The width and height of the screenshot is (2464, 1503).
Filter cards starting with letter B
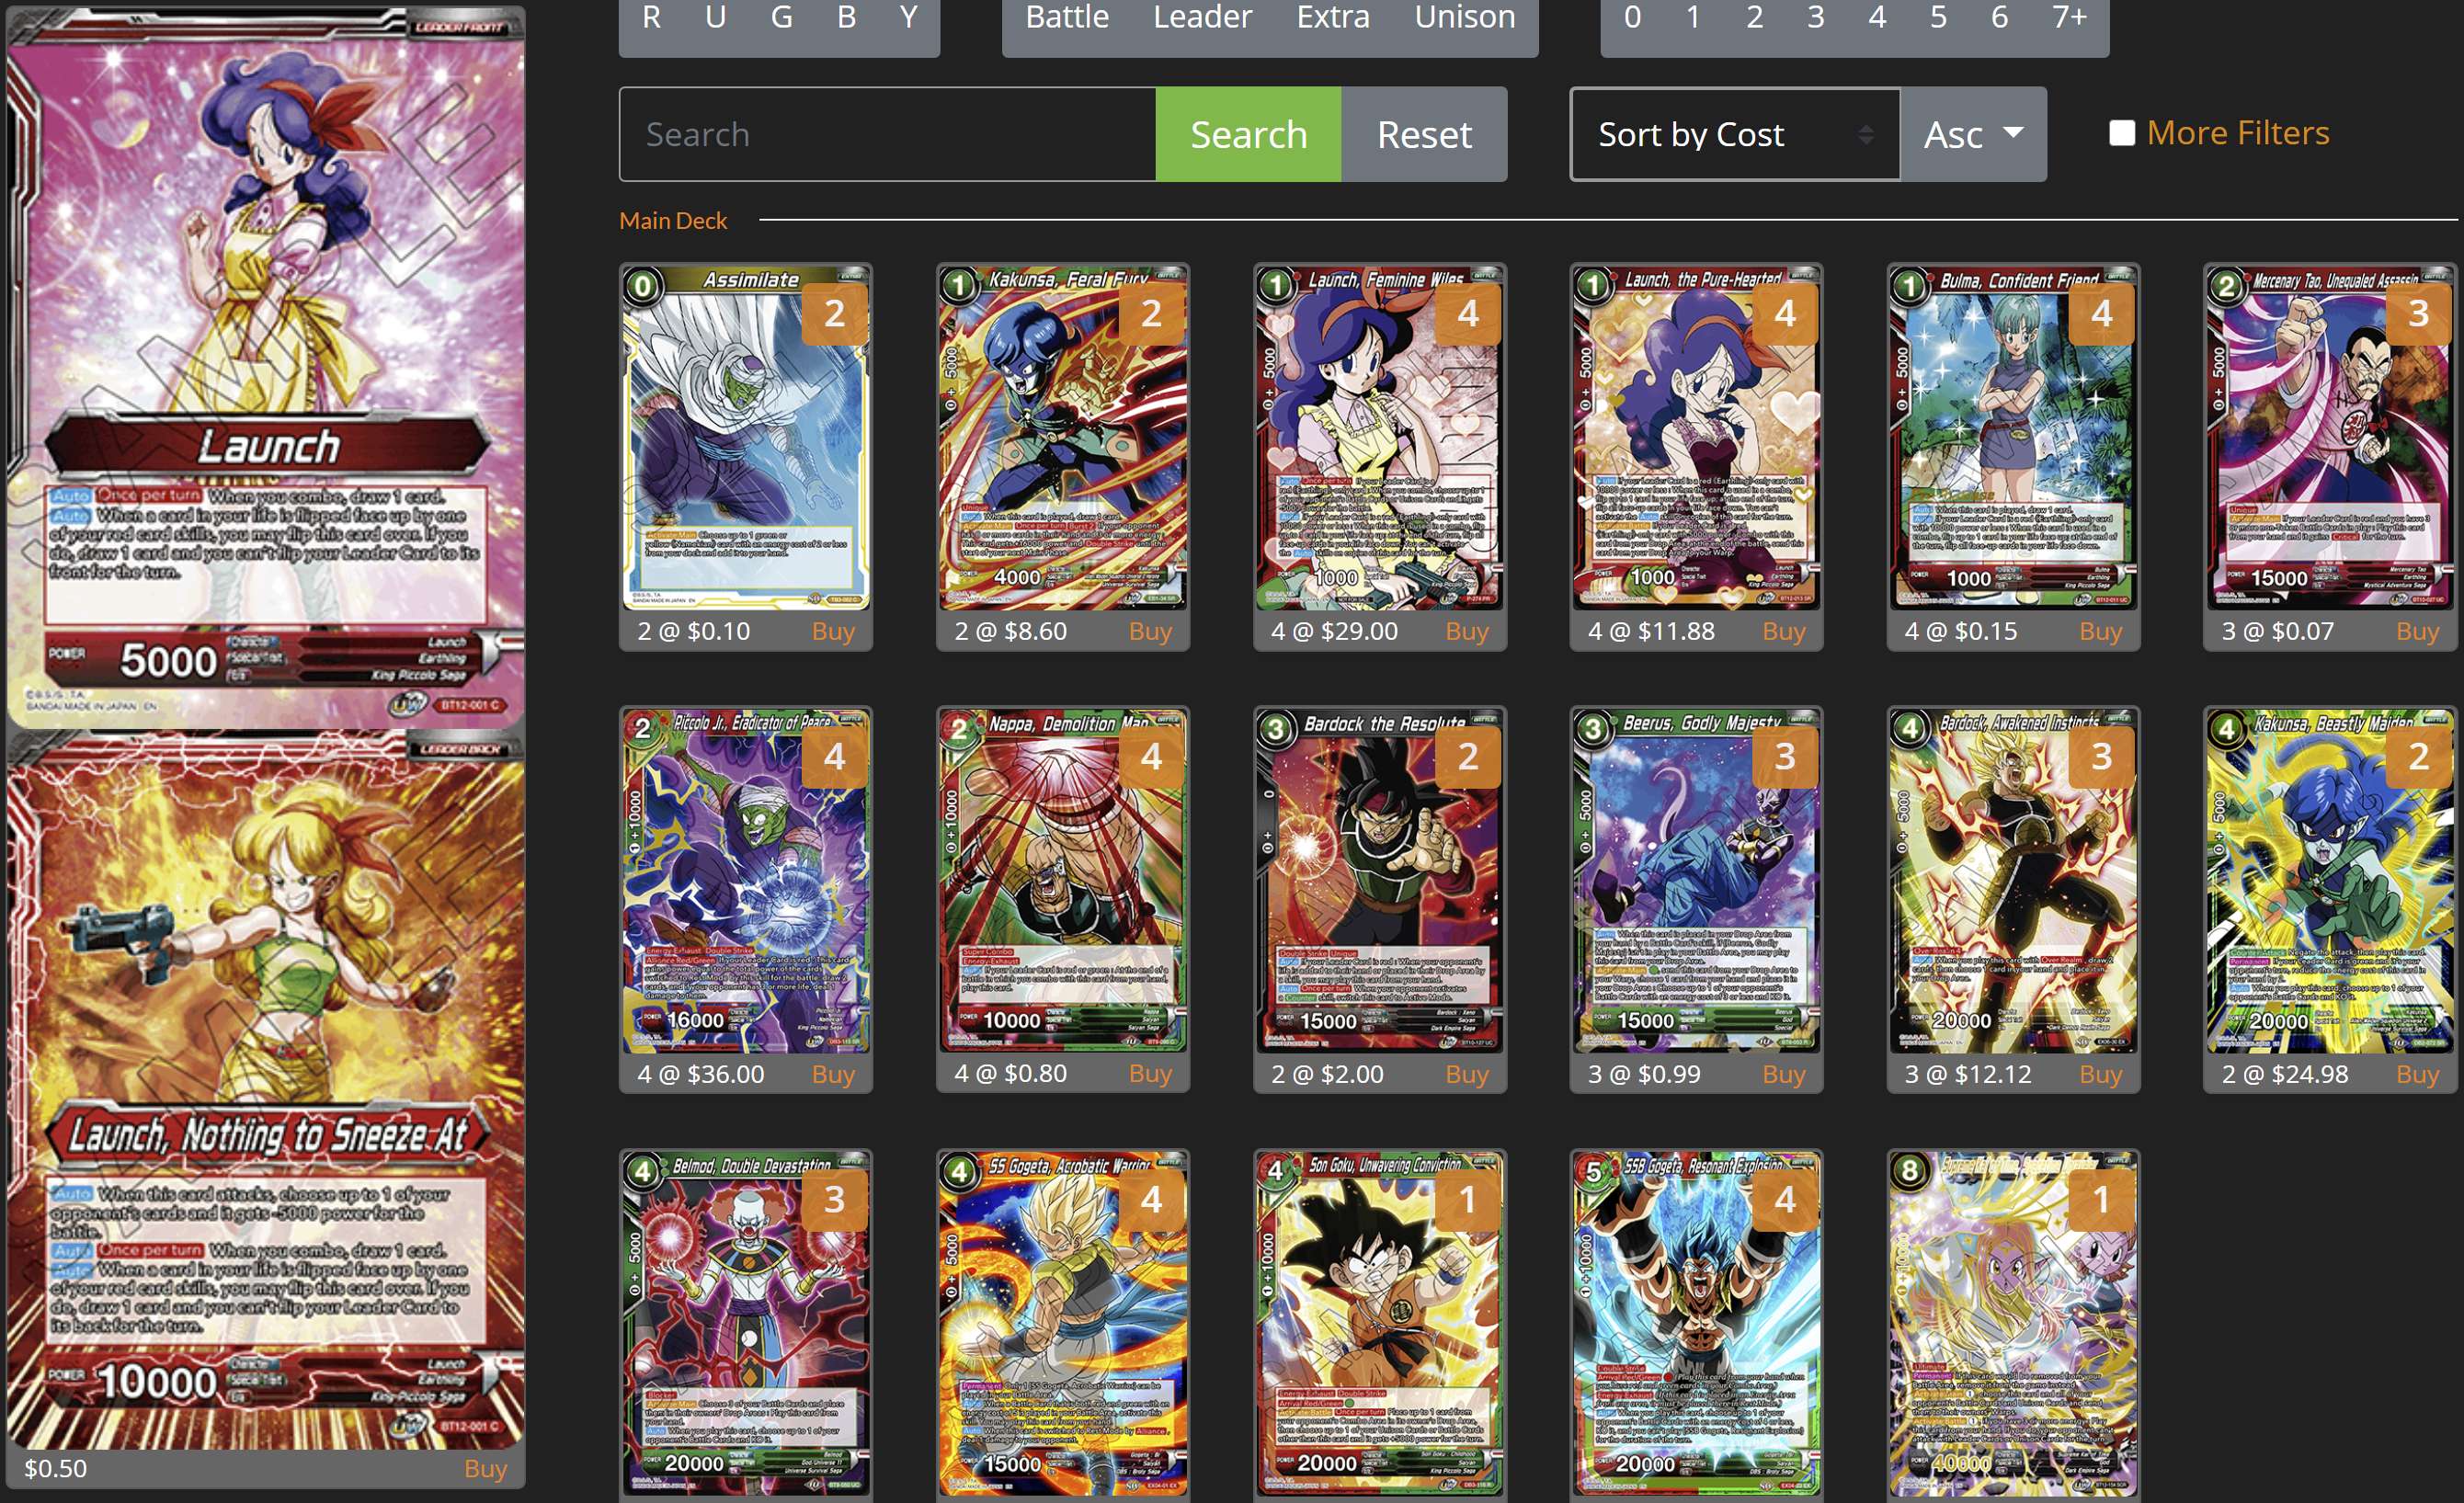click(845, 17)
